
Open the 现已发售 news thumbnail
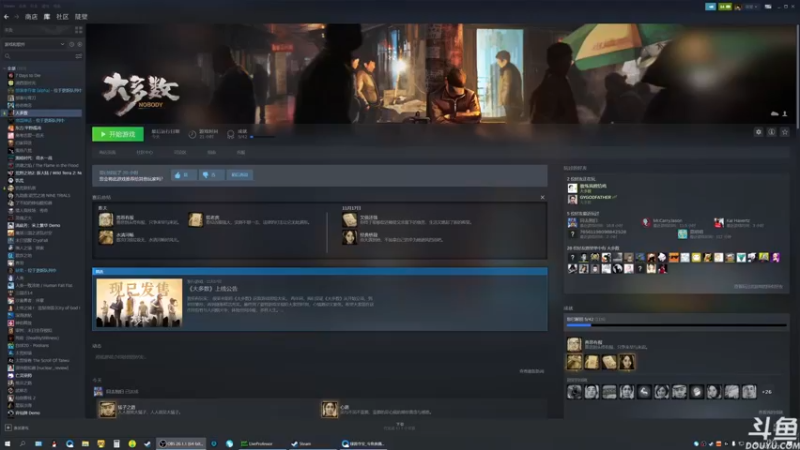click(139, 303)
